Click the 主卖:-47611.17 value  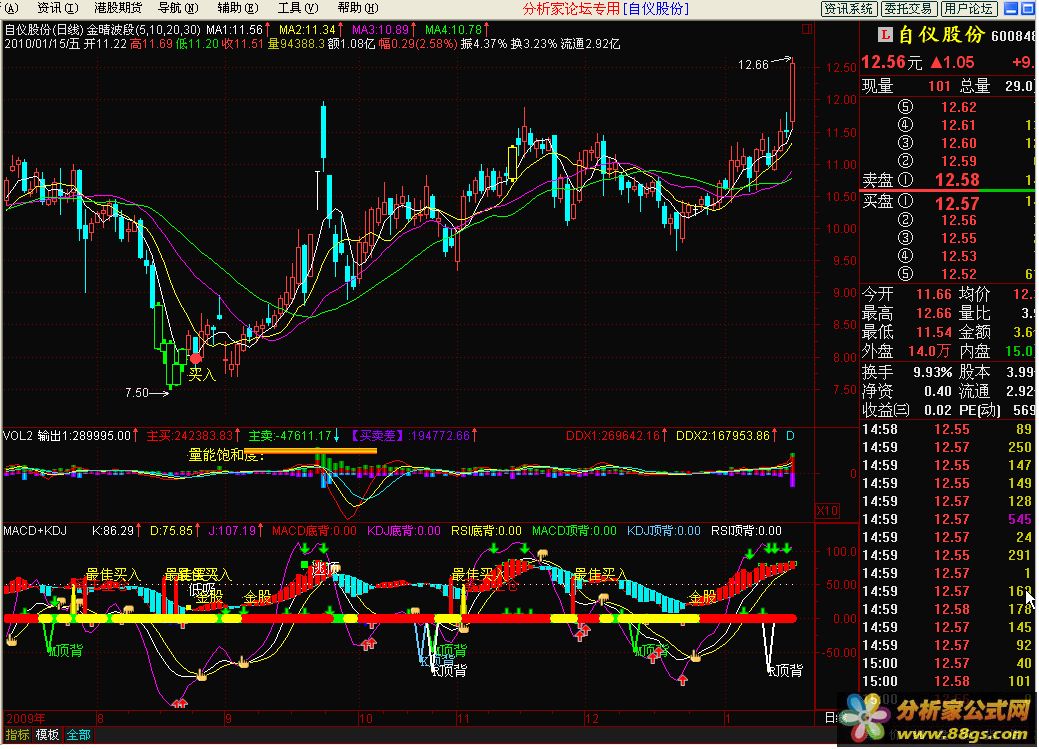pyautogui.click(x=290, y=436)
